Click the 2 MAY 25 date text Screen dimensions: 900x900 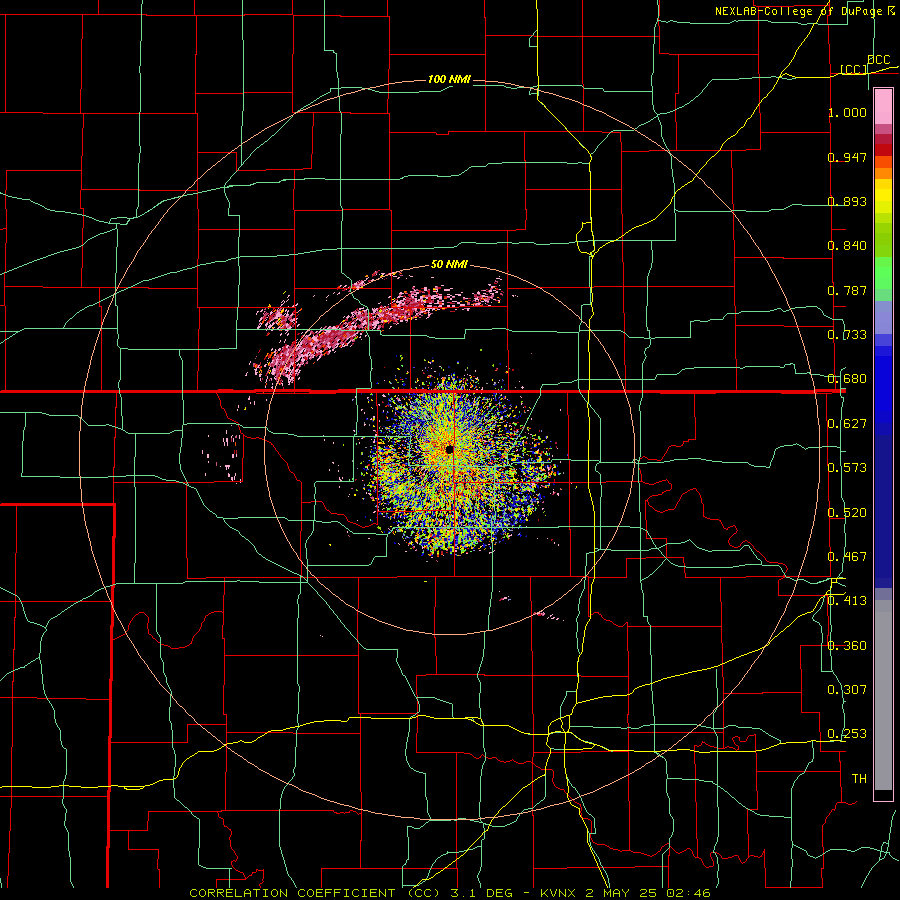pyautogui.click(x=622, y=893)
